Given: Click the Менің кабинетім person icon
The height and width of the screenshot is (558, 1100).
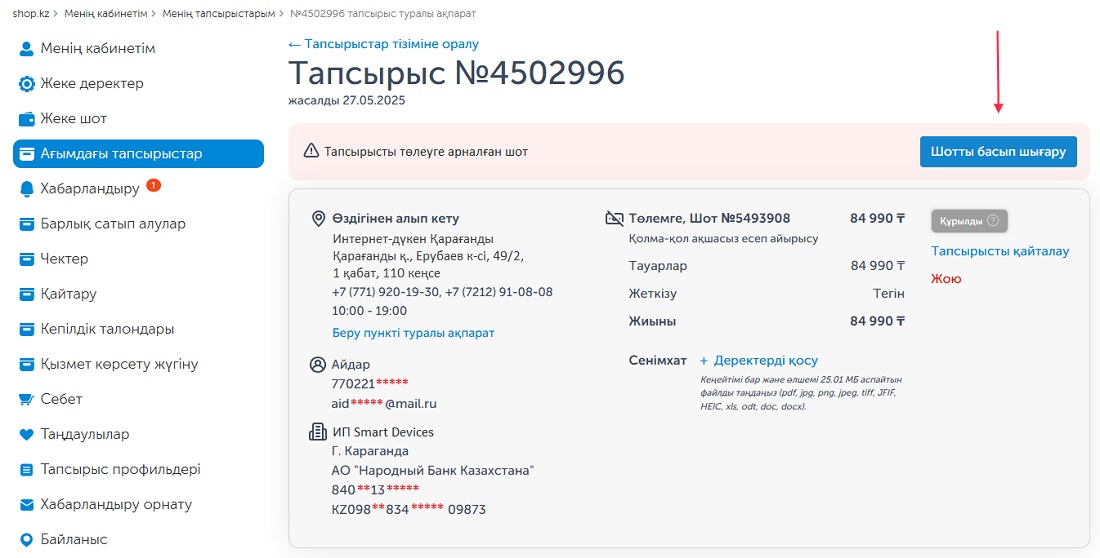Looking at the screenshot, I should coord(27,49).
